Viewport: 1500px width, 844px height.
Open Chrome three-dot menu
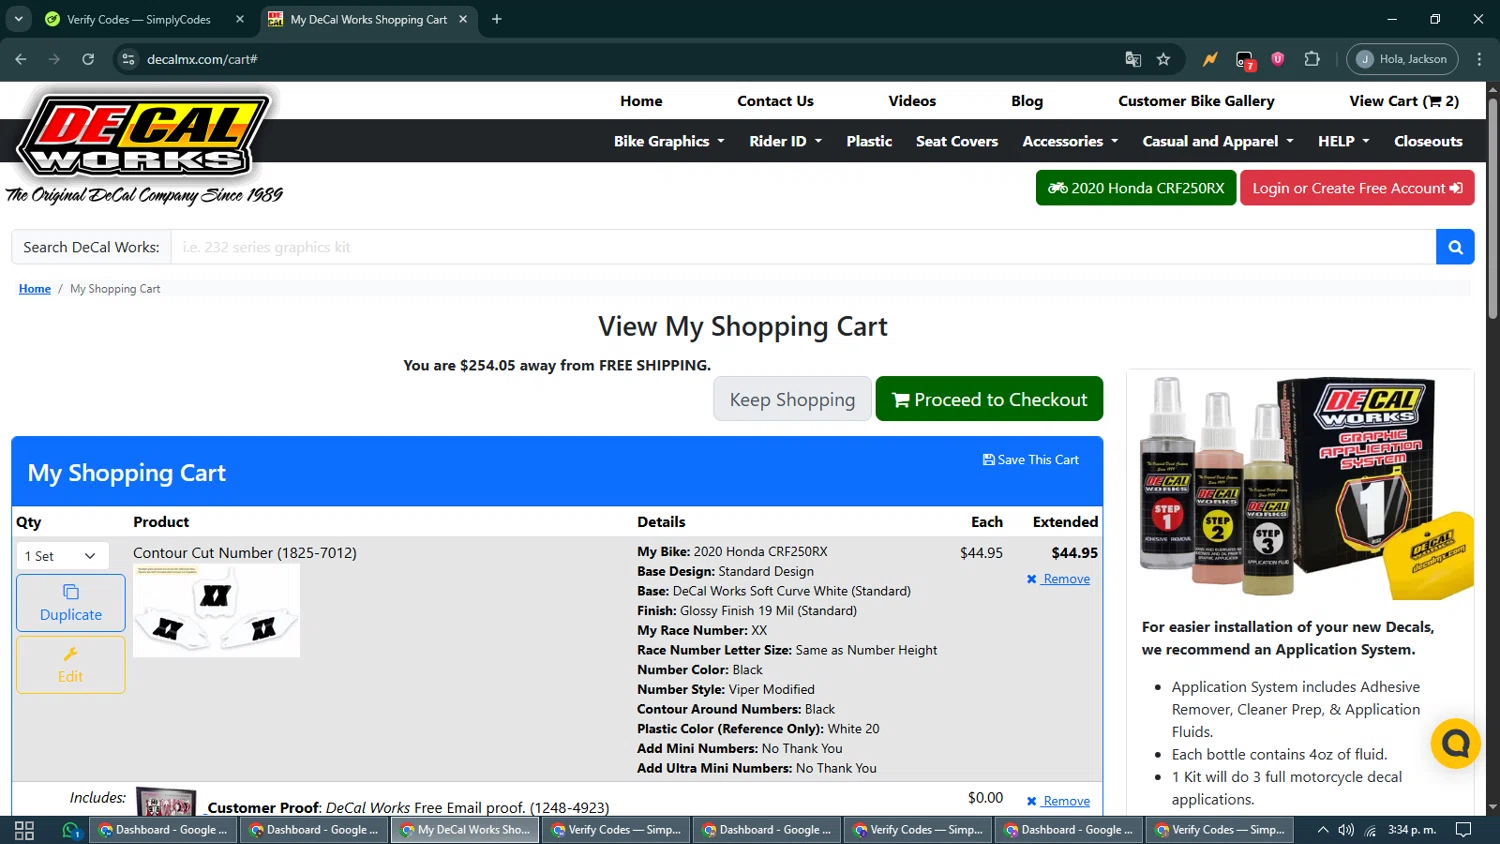pyautogui.click(x=1479, y=59)
